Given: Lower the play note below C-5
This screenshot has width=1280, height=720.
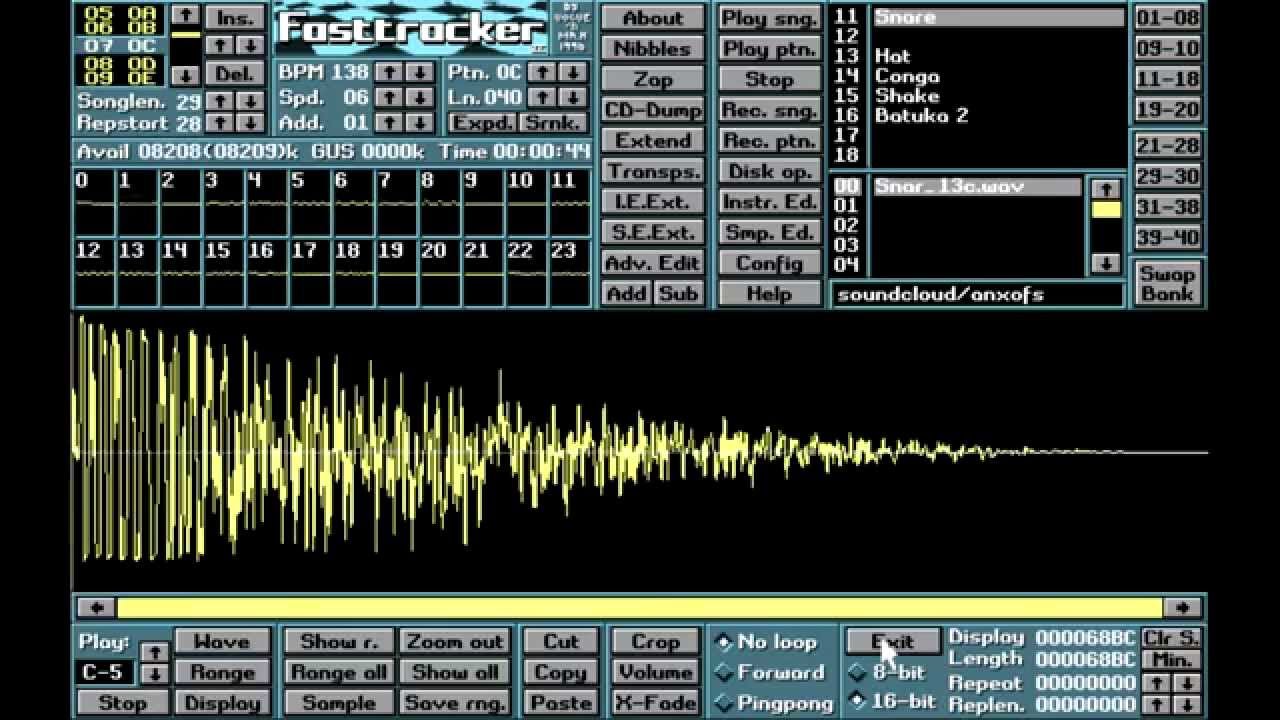Looking at the screenshot, I should click(x=154, y=674).
